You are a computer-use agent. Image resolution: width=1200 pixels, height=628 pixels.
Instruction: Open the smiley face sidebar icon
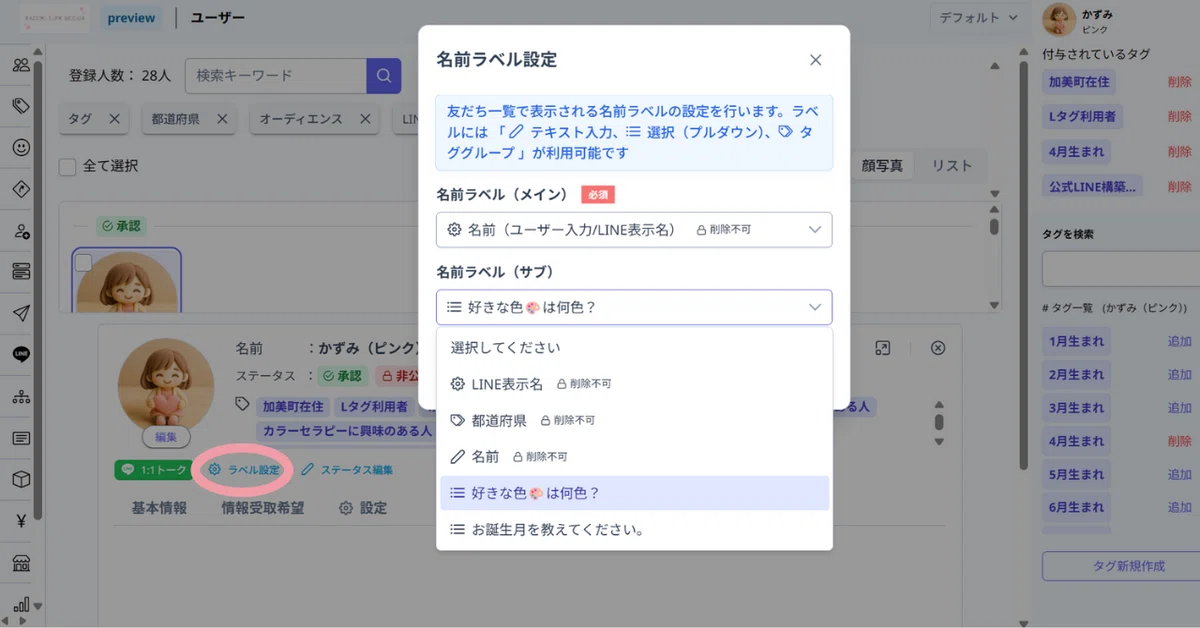20,147
